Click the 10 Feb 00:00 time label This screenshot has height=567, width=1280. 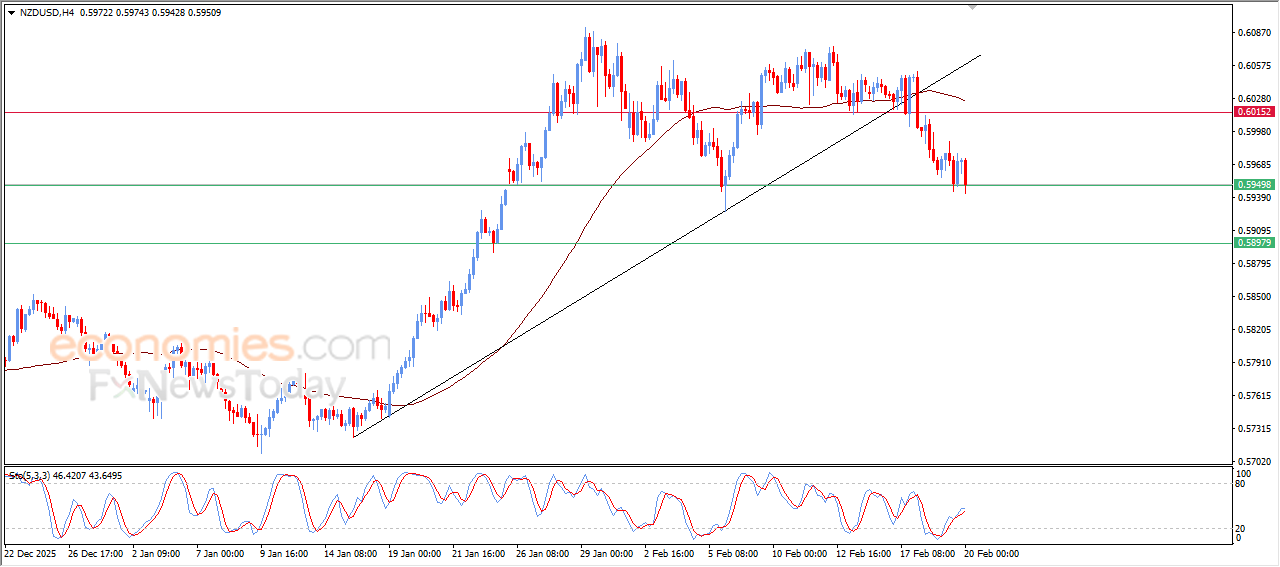pos(799,553)
